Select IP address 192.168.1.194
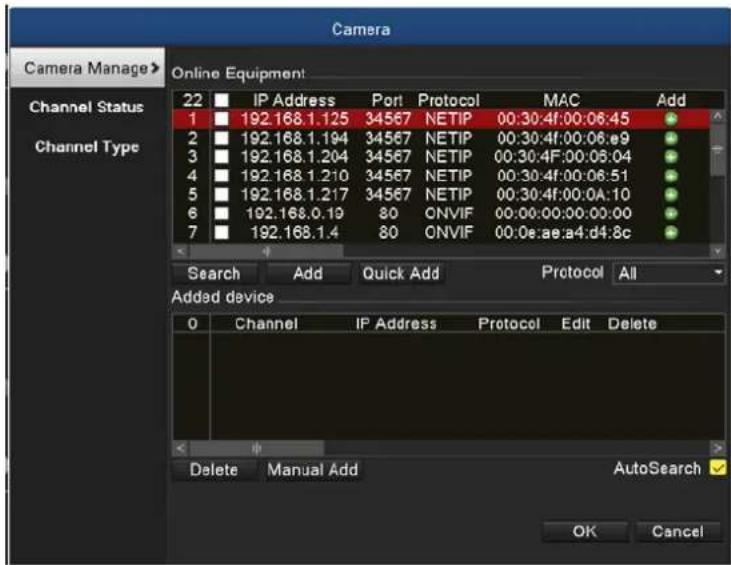 click(295, 138)
